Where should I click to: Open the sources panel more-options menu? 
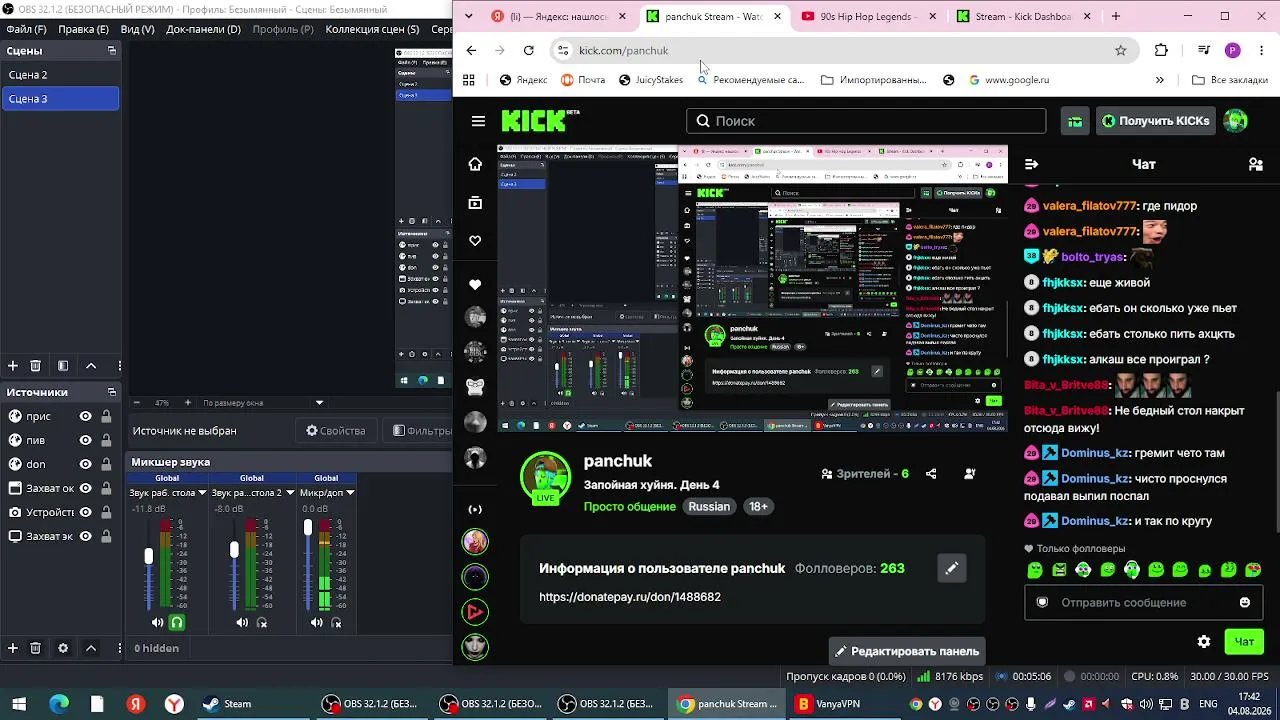(119, 648)
